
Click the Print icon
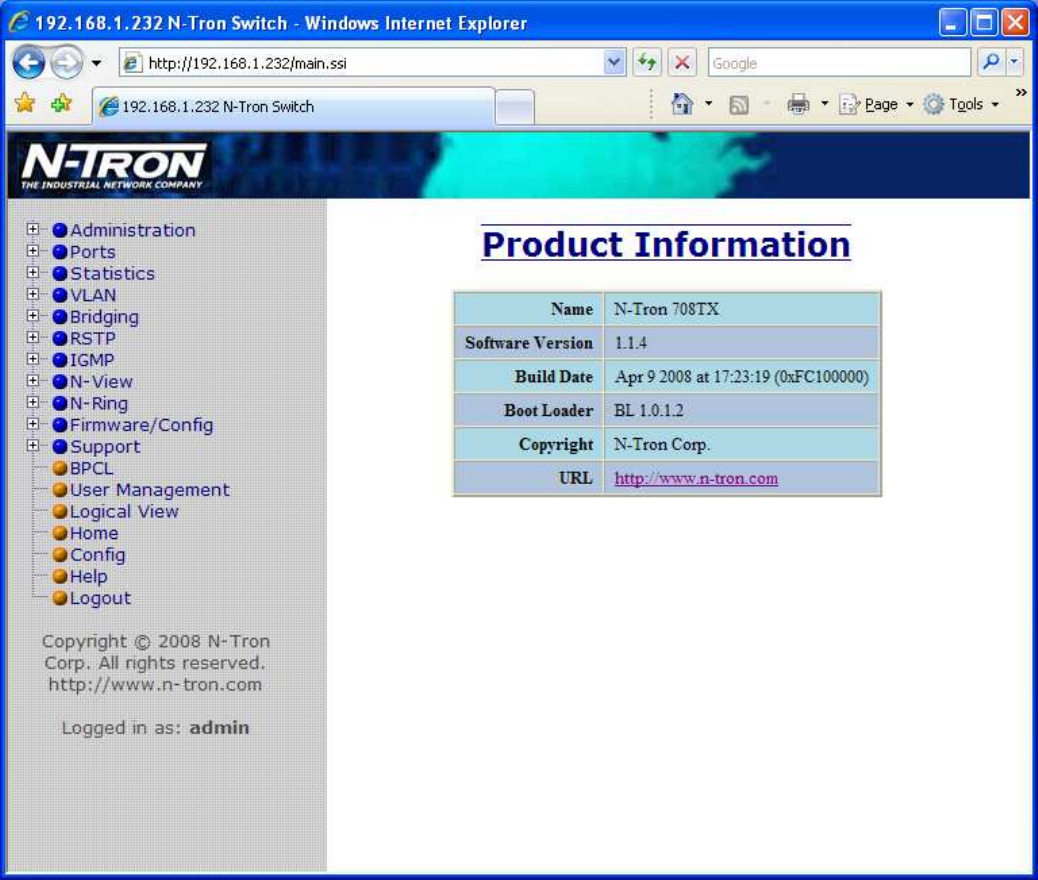click(798, 104)
